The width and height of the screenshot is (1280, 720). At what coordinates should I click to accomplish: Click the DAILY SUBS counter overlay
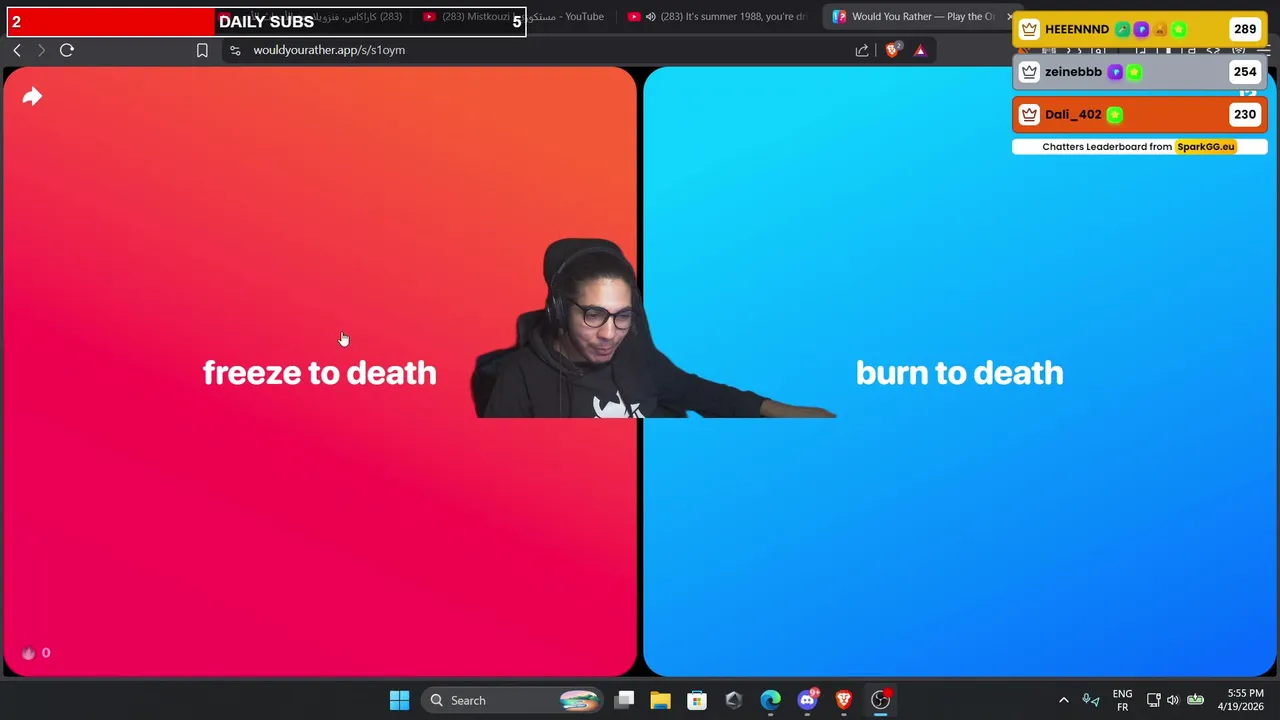coord(264,21)
